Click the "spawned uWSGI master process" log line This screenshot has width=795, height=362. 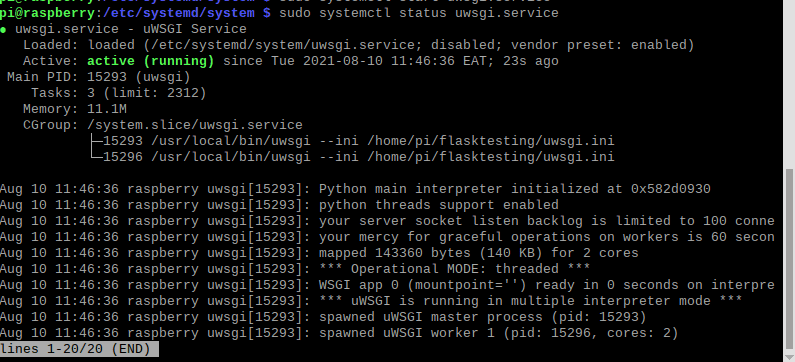323,317
